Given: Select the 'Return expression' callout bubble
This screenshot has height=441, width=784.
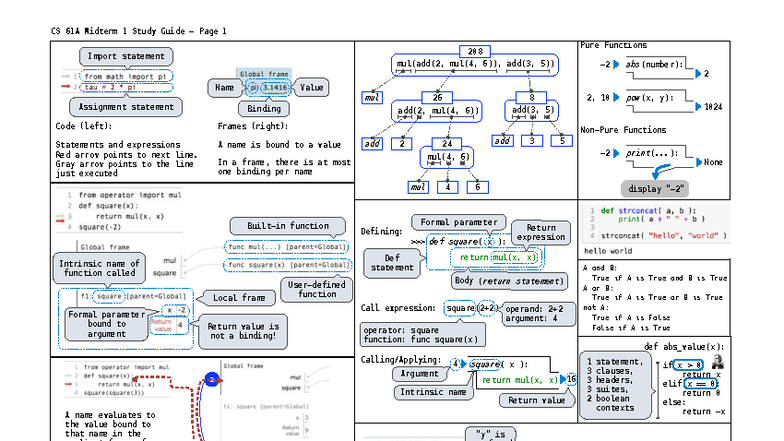Looking at the screenshot, I should [541, 232].
